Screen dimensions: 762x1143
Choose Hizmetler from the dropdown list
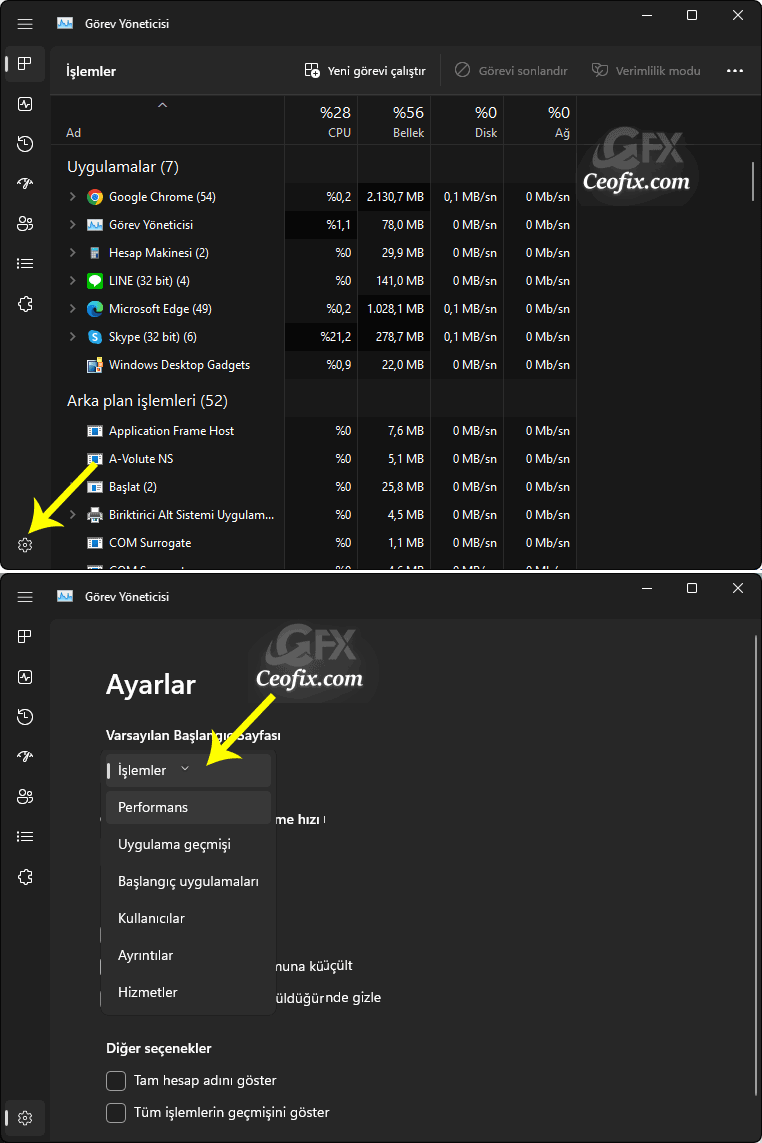tap(188, 993)
